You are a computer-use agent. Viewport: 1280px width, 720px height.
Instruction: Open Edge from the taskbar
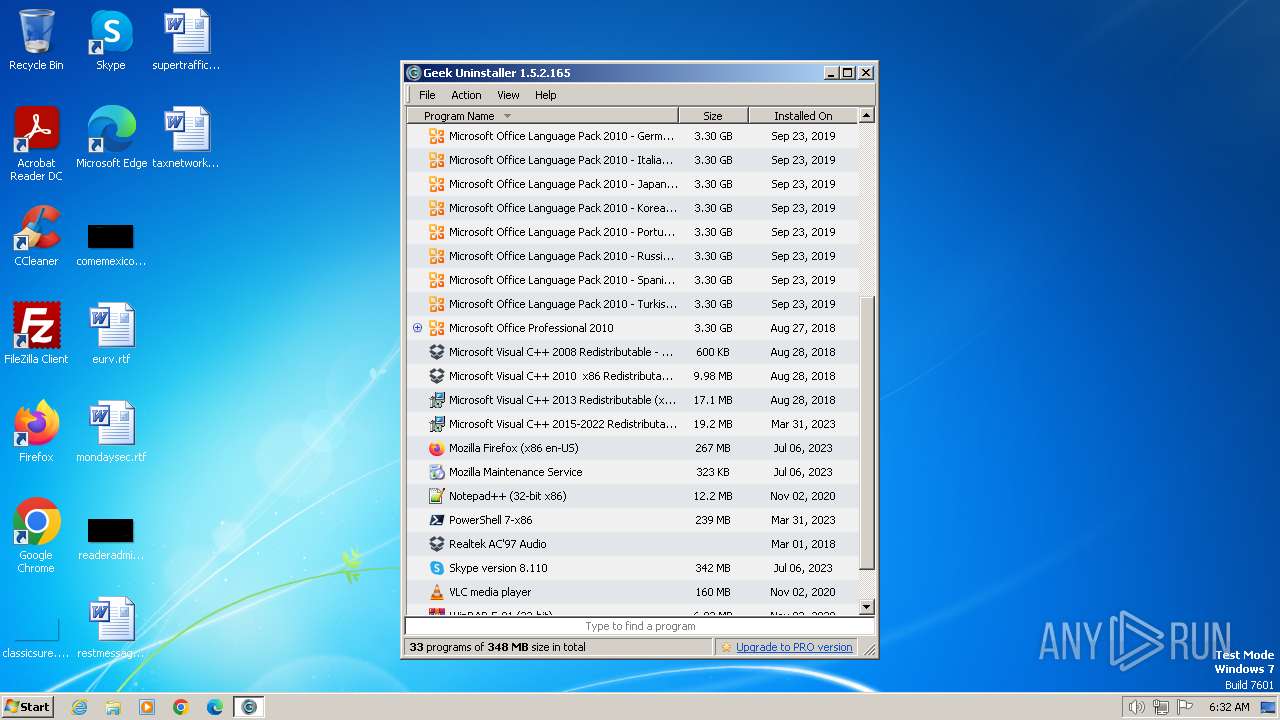tap(215, 707)
